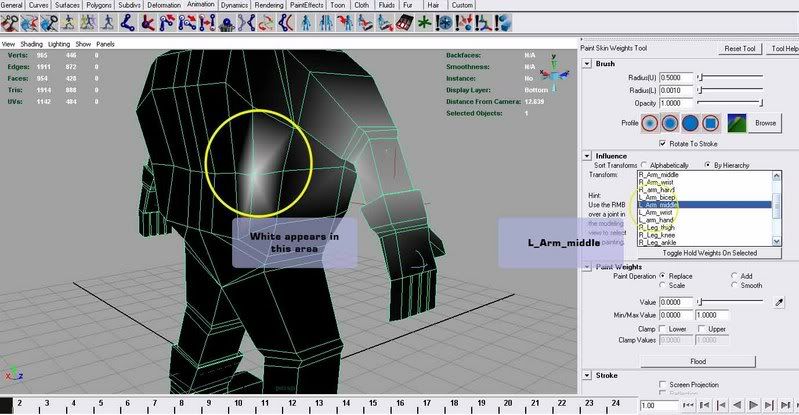Screen dimensions: 799x415
Task: Switch to the Rendering shelf tab
Action: coord(269,5)
